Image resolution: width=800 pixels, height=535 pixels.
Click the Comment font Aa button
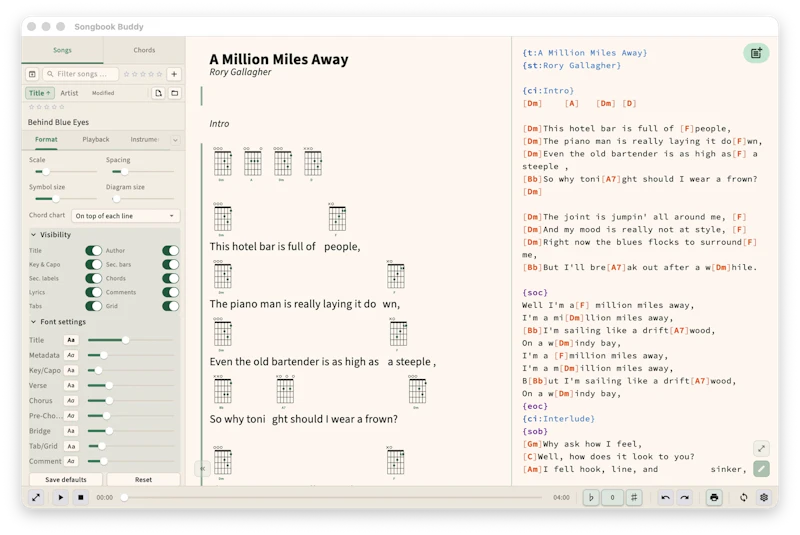(71, 461)
